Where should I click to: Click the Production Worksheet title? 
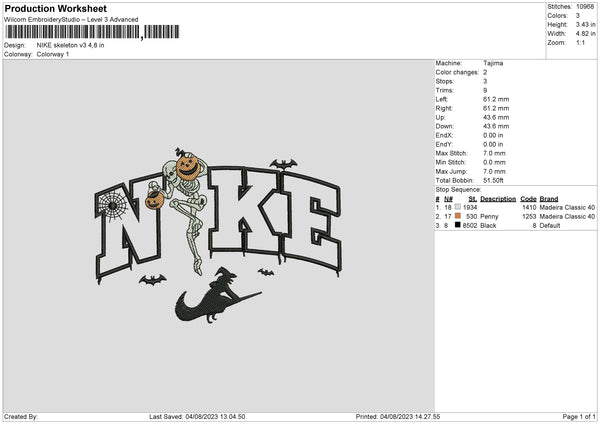pos(55,9)
